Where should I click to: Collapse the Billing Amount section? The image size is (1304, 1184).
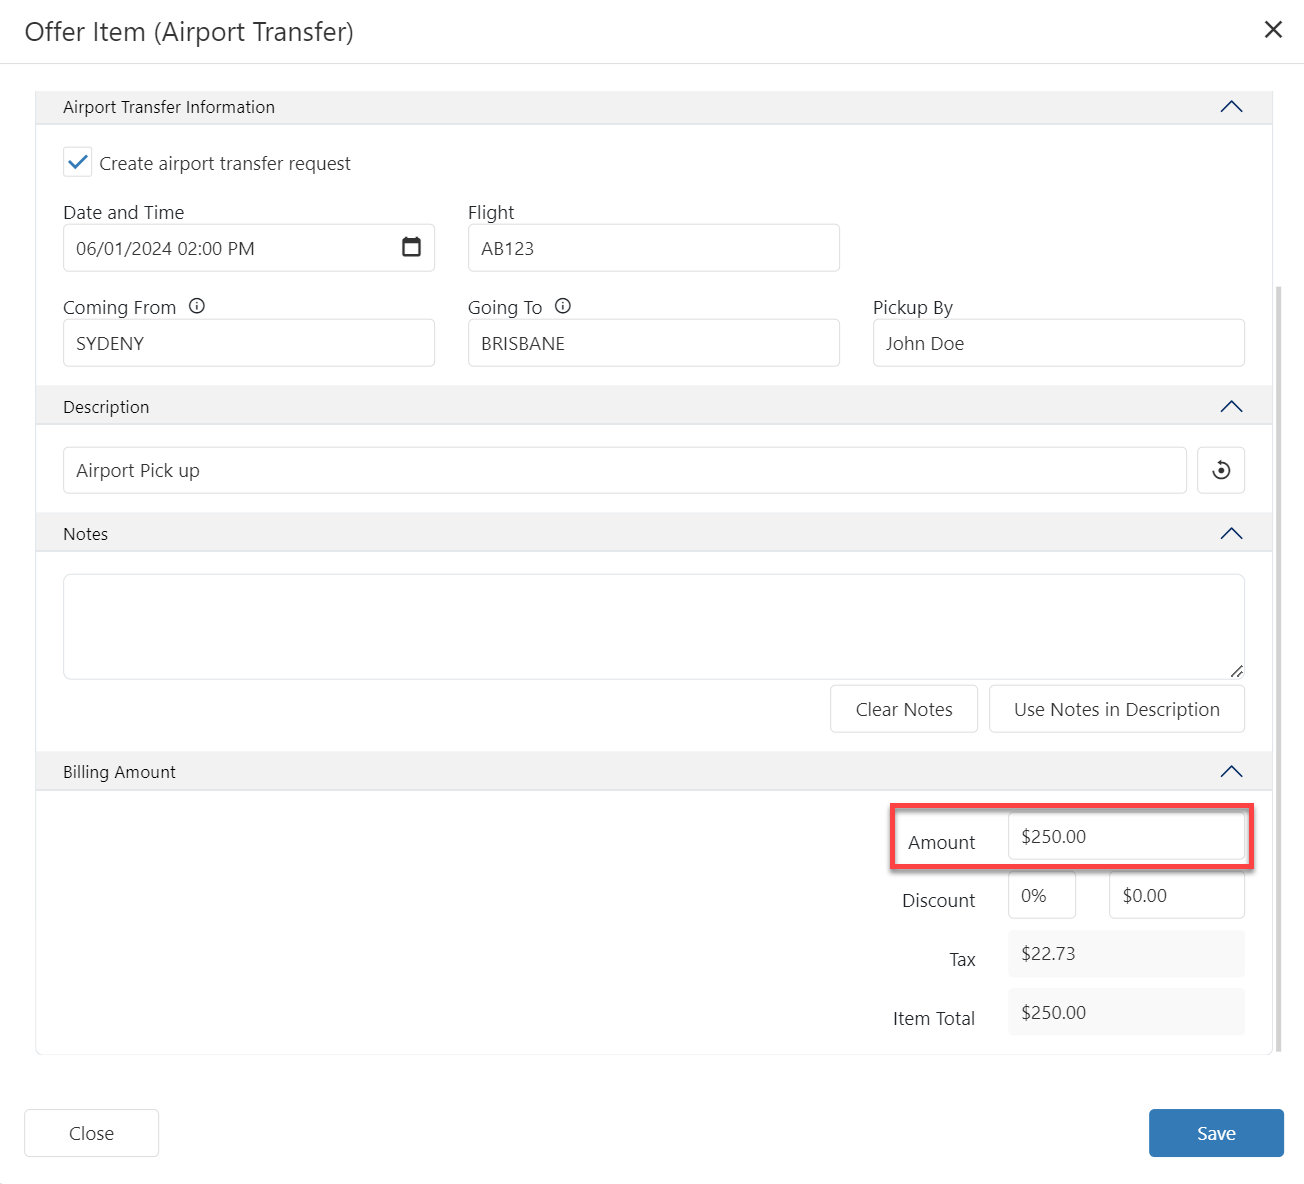pos(1231,772)
